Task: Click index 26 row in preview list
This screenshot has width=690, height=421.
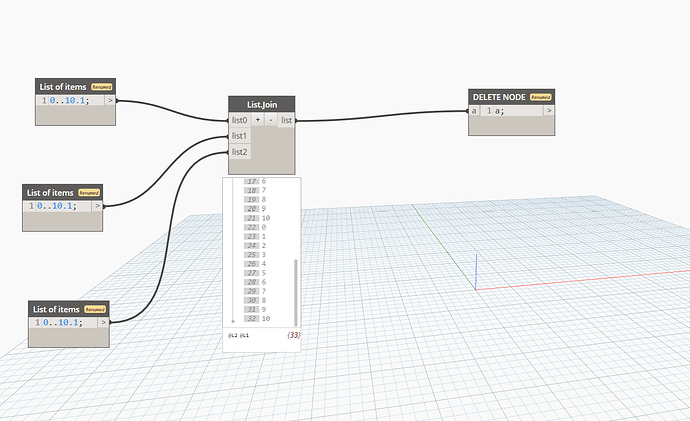Action: click(x=255, y=264)
